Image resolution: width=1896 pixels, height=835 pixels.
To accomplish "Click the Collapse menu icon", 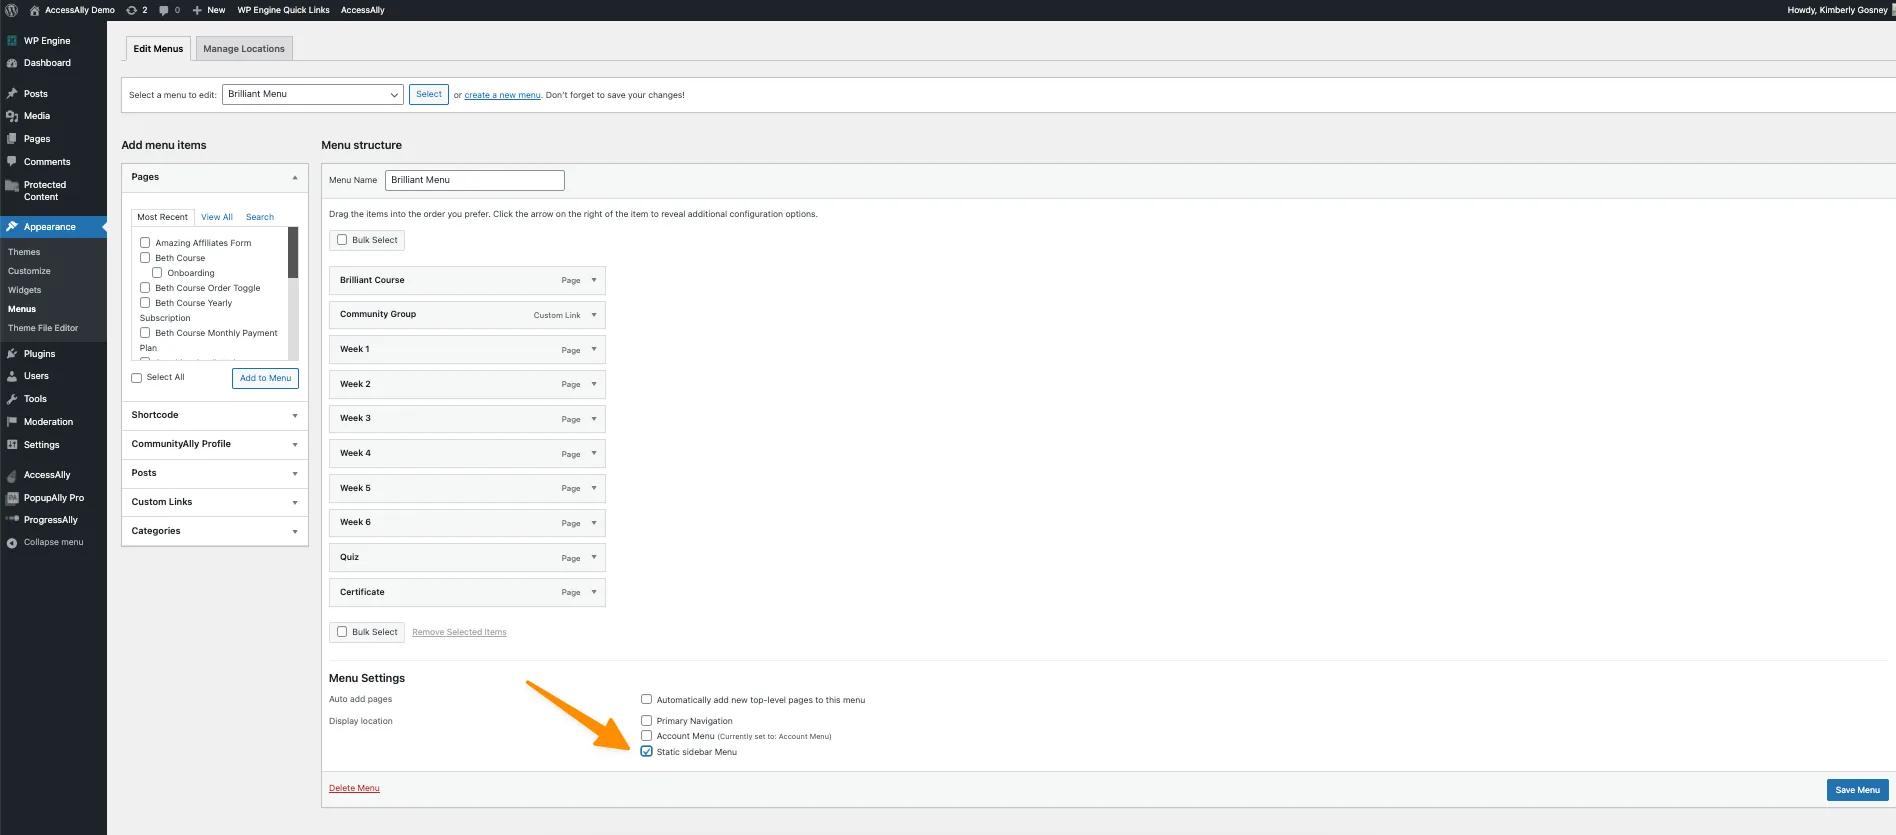I will tap(12, 543).
